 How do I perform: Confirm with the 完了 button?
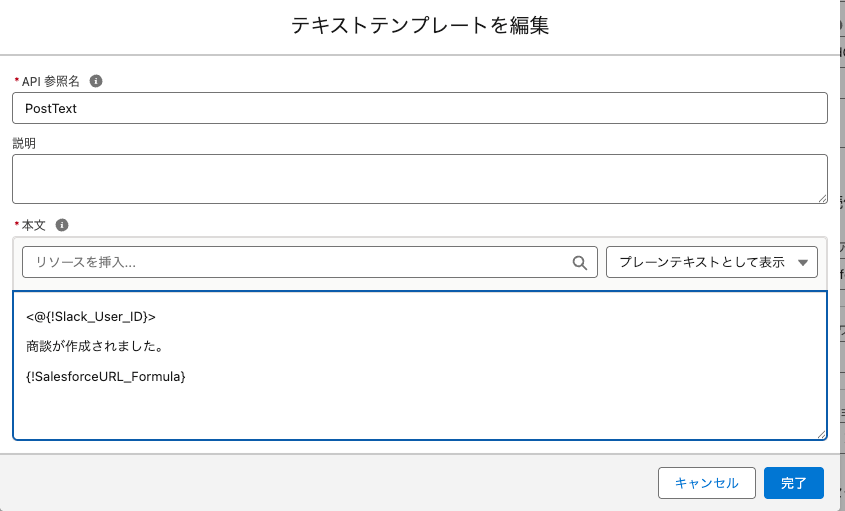pyautogui.click(x=793, y=483)
